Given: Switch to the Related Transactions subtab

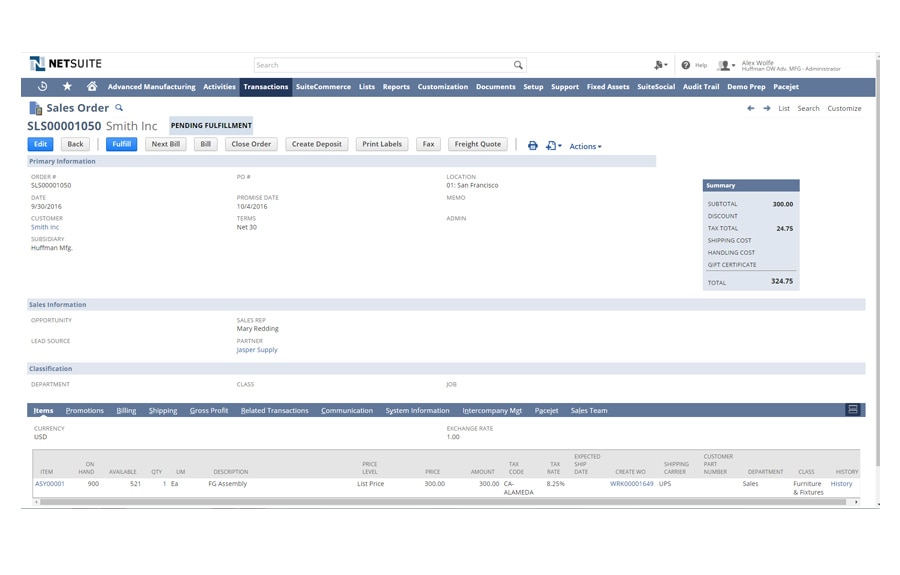Looking at the screenshot, I should tap(275, 411).
